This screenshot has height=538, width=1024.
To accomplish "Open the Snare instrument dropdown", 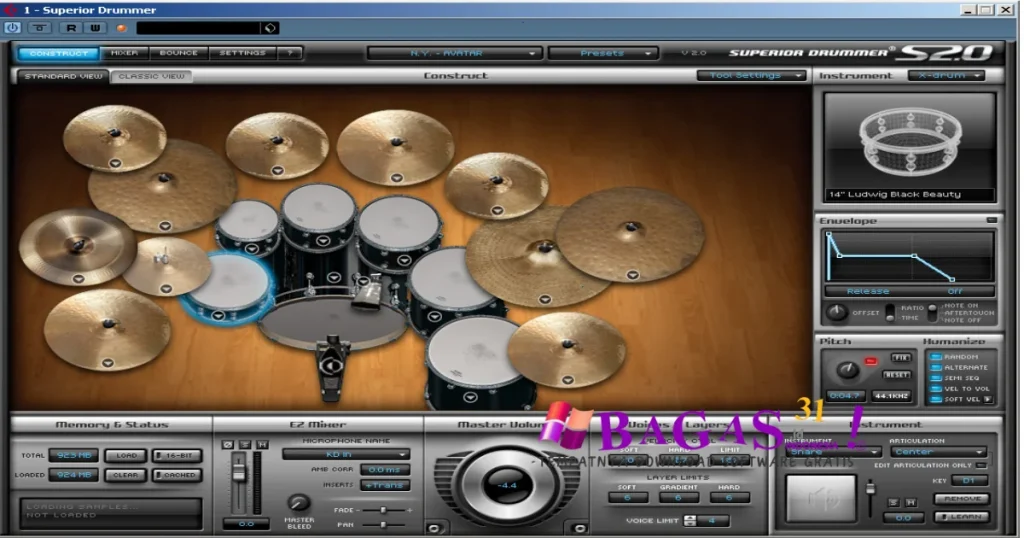I will (x=833, y=452).
